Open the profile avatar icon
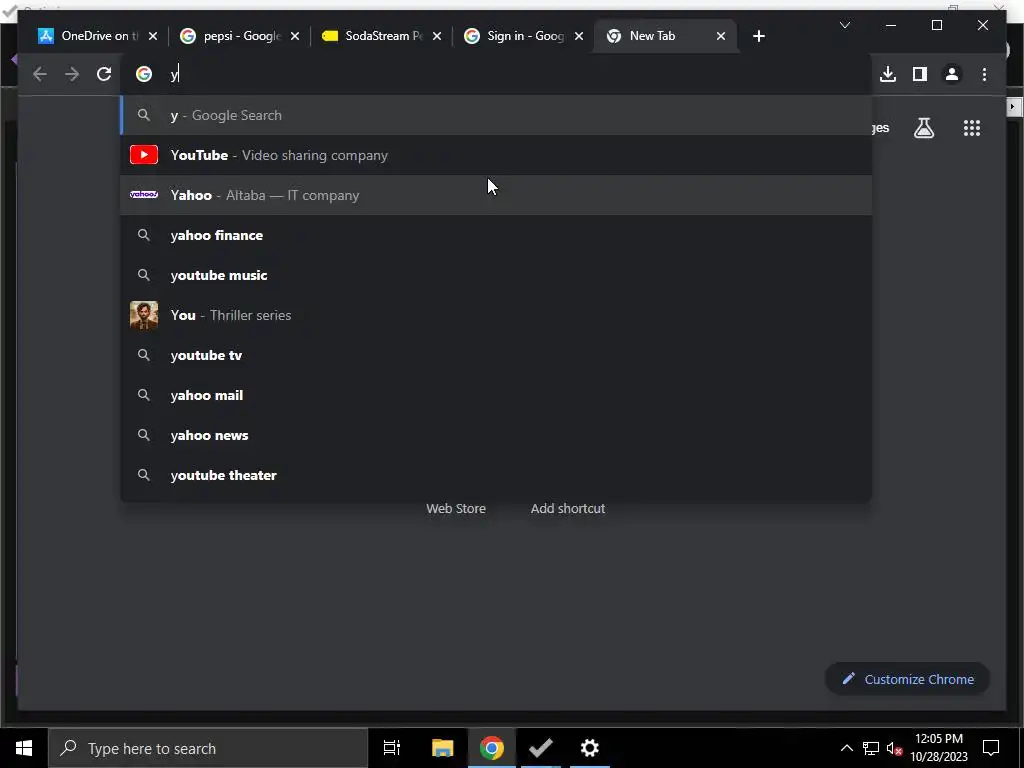 [x=952, y=74]
